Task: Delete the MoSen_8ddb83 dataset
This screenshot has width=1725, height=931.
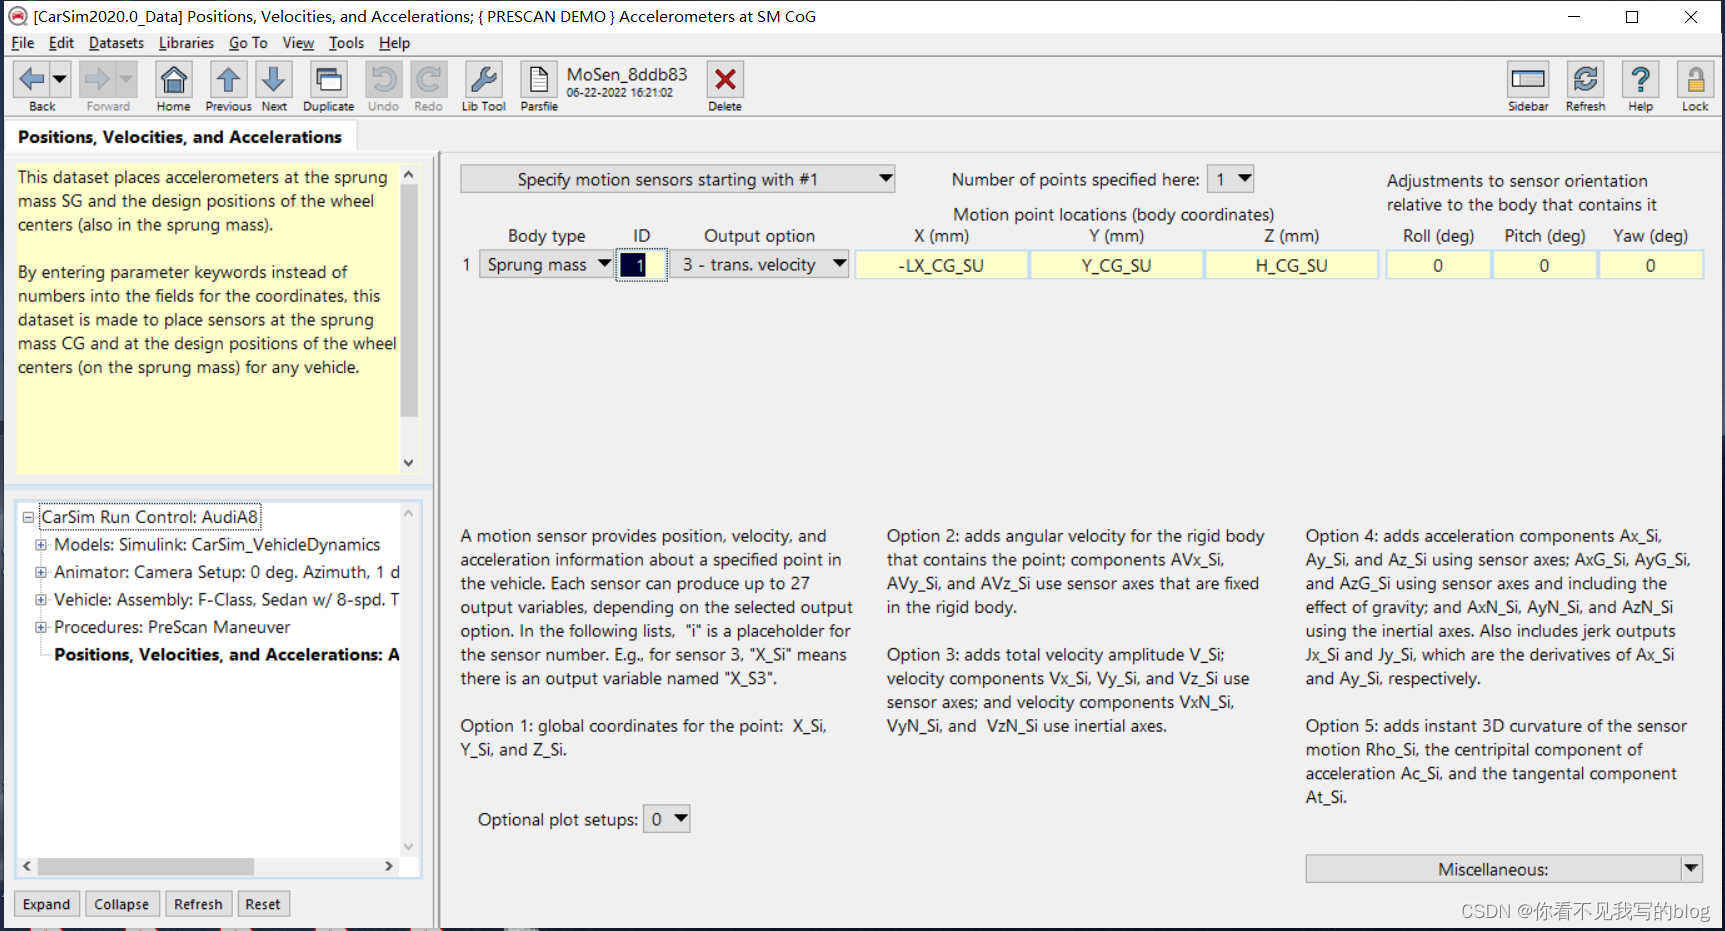Action: tap(725, 79)
